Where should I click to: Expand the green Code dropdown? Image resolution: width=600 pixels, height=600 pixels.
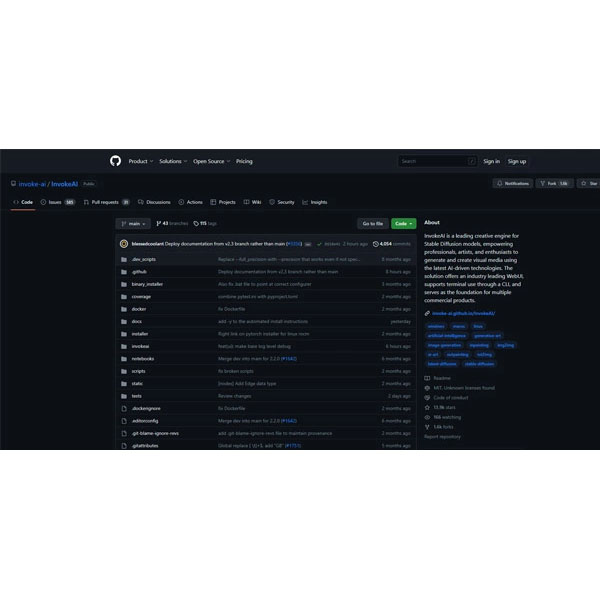click(x=404, y=224)
